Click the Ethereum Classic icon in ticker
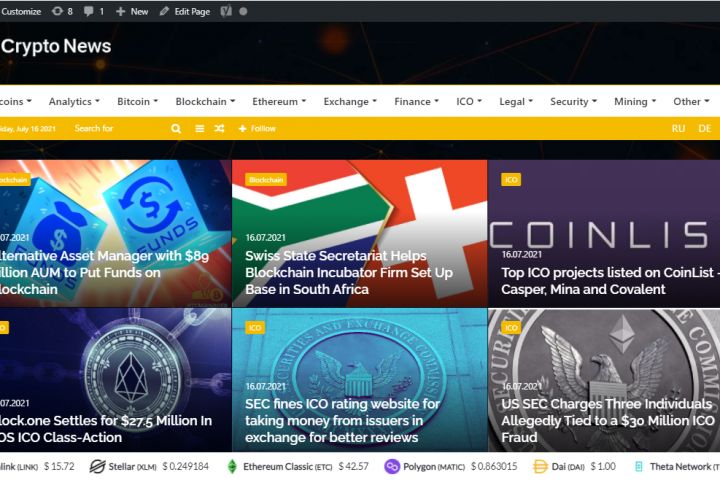 (x=232, y=467)
